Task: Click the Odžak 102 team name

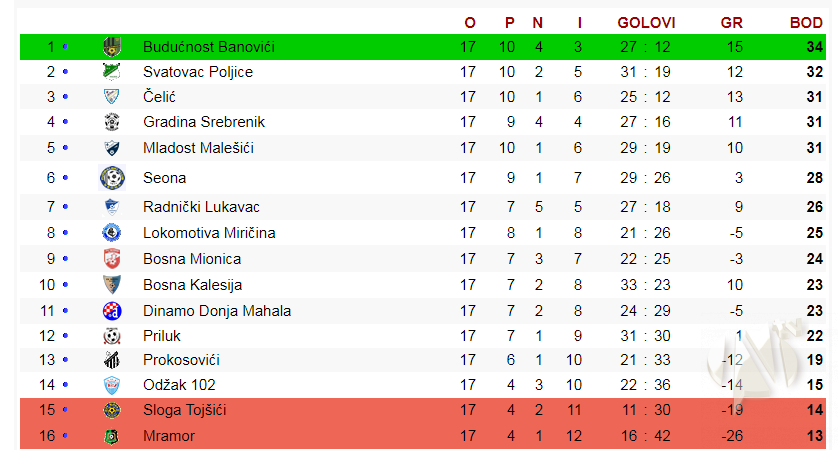Action: [179, 385]
